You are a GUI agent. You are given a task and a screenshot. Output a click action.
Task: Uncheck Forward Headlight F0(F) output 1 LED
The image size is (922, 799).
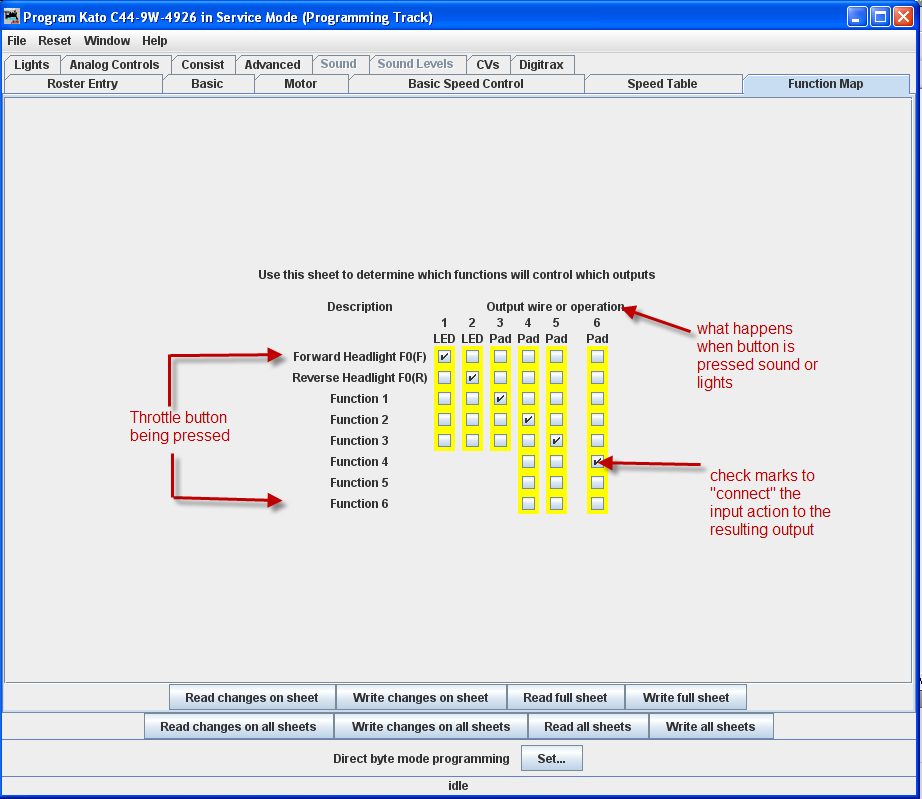(444, 357)
